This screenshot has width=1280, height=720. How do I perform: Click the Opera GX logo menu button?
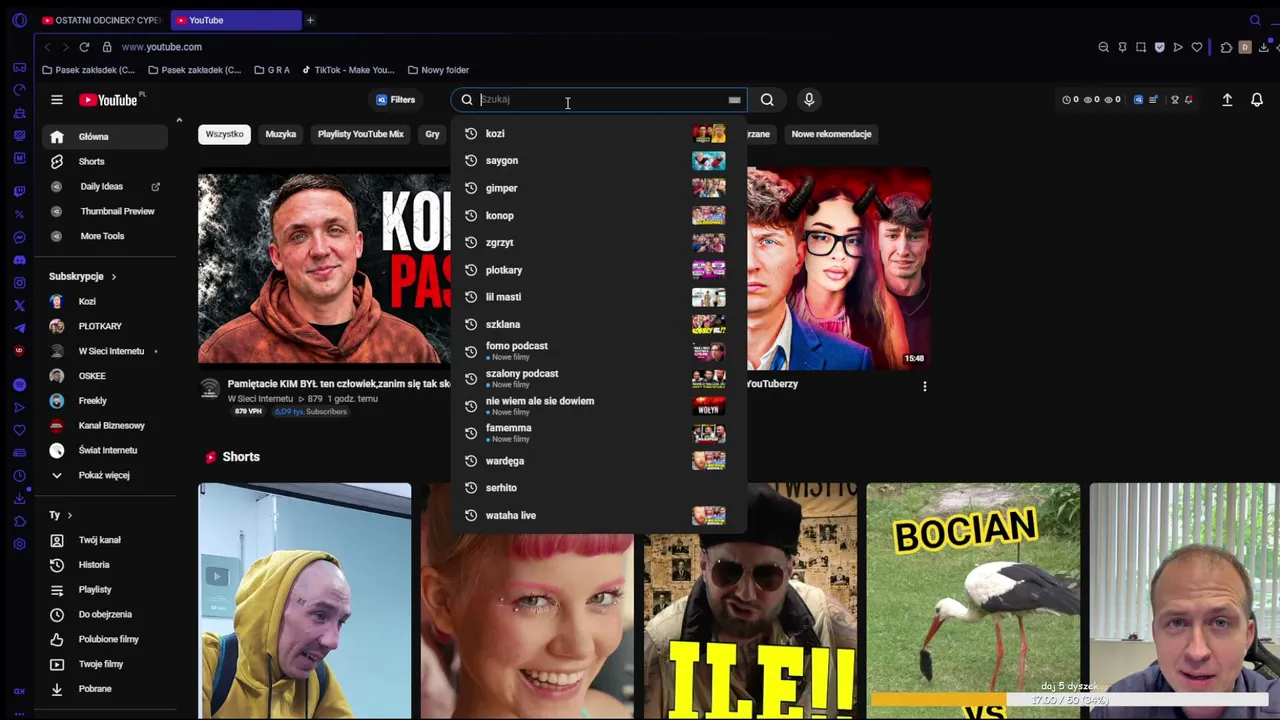(x=19, y=20)
